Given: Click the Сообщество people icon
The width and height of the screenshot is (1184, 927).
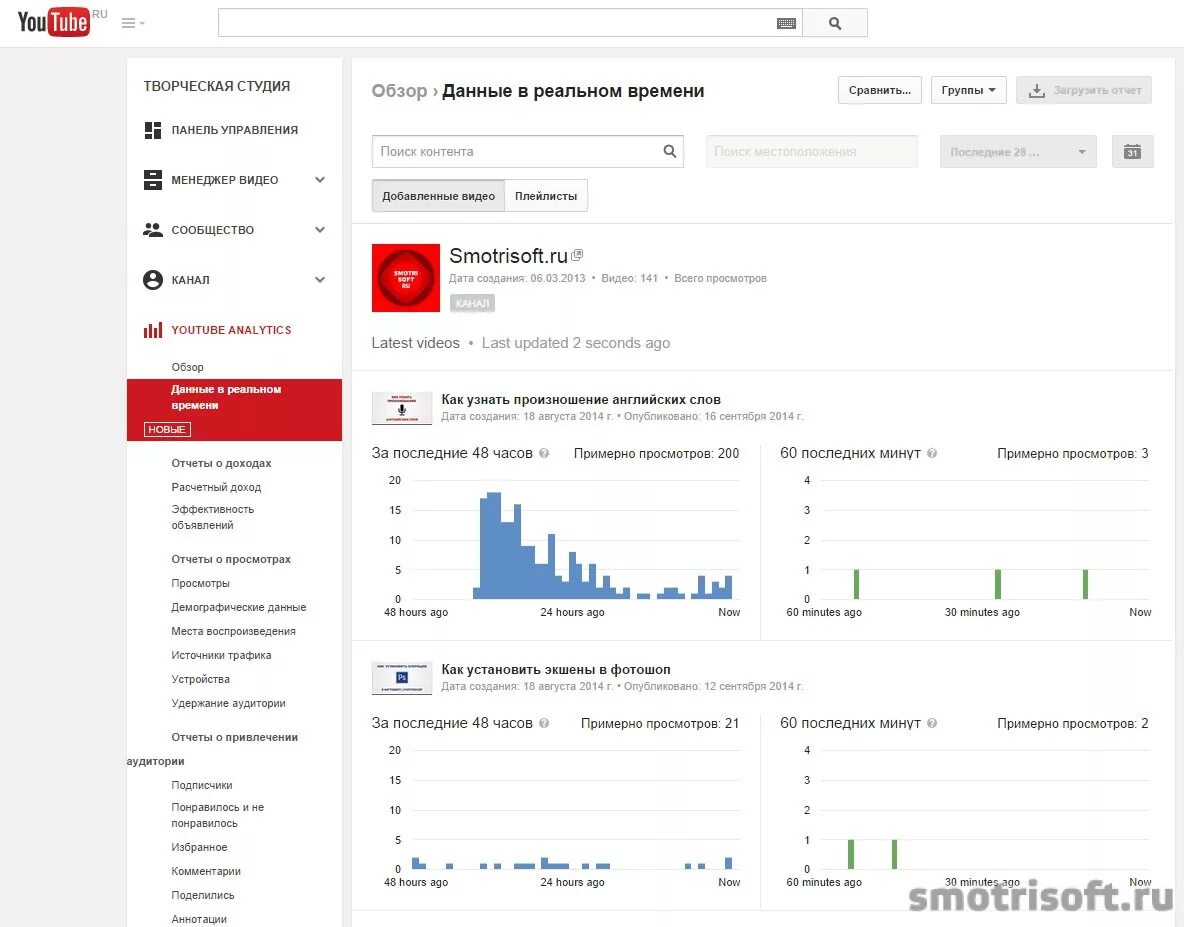Looking at the screenshot, I should [x=153, y=229].
